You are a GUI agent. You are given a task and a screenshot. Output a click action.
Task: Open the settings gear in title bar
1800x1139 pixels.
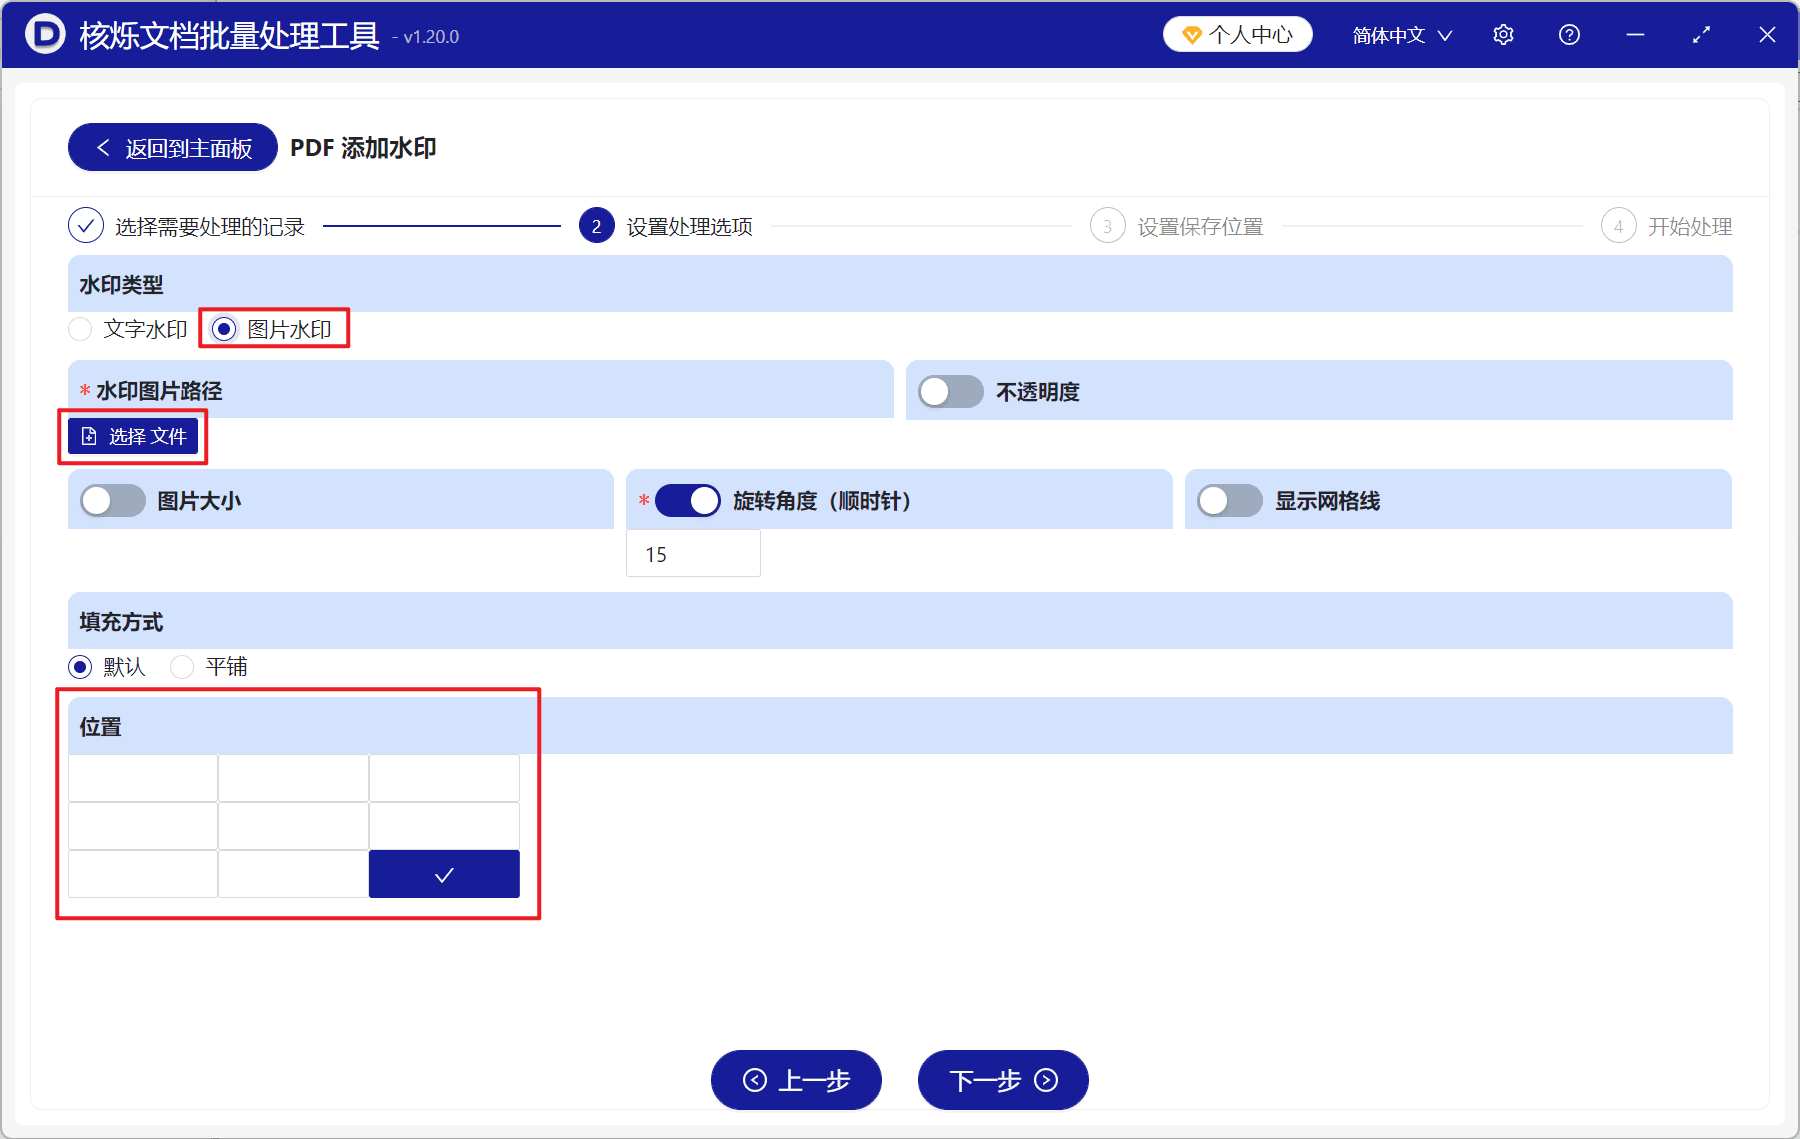(1503, 34)
